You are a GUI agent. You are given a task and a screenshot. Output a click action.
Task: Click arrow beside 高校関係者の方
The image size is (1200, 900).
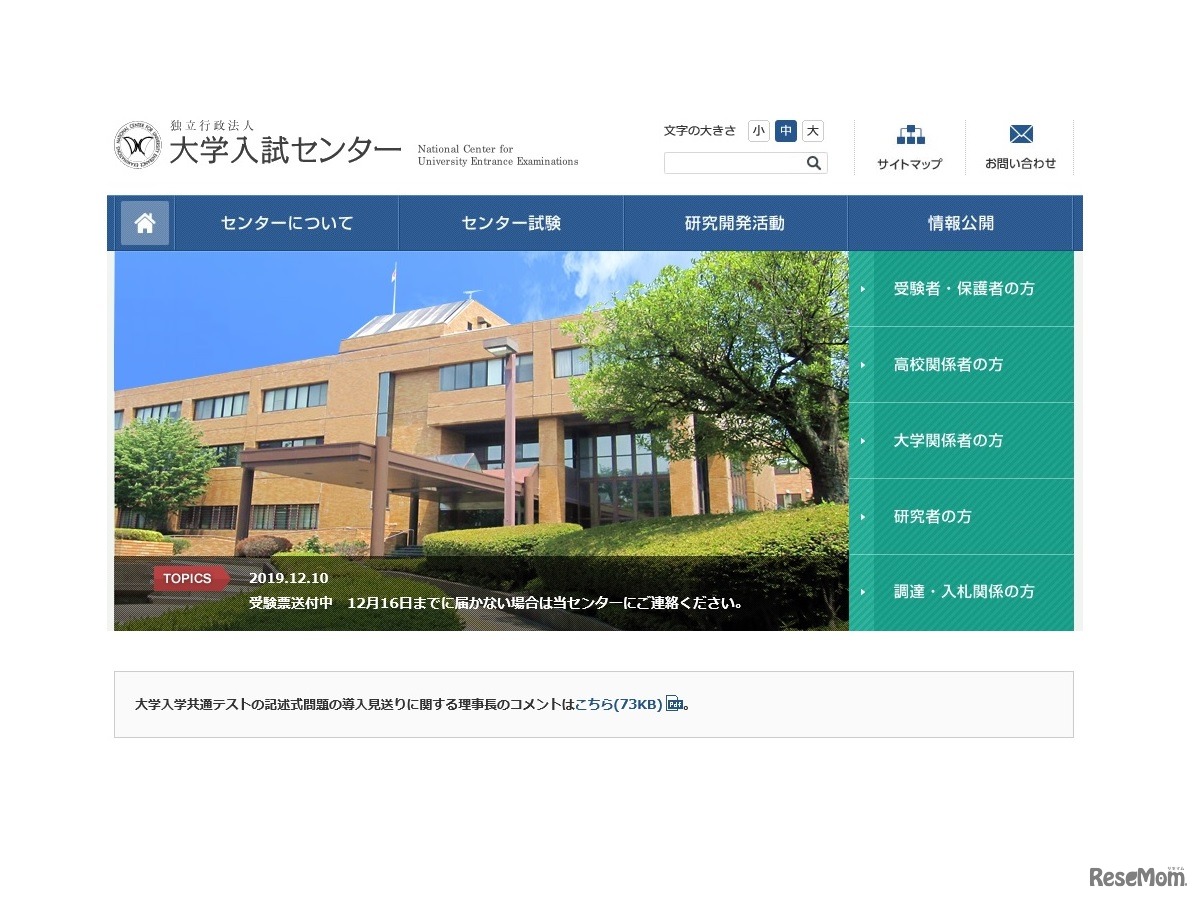[x=863, y=365]
